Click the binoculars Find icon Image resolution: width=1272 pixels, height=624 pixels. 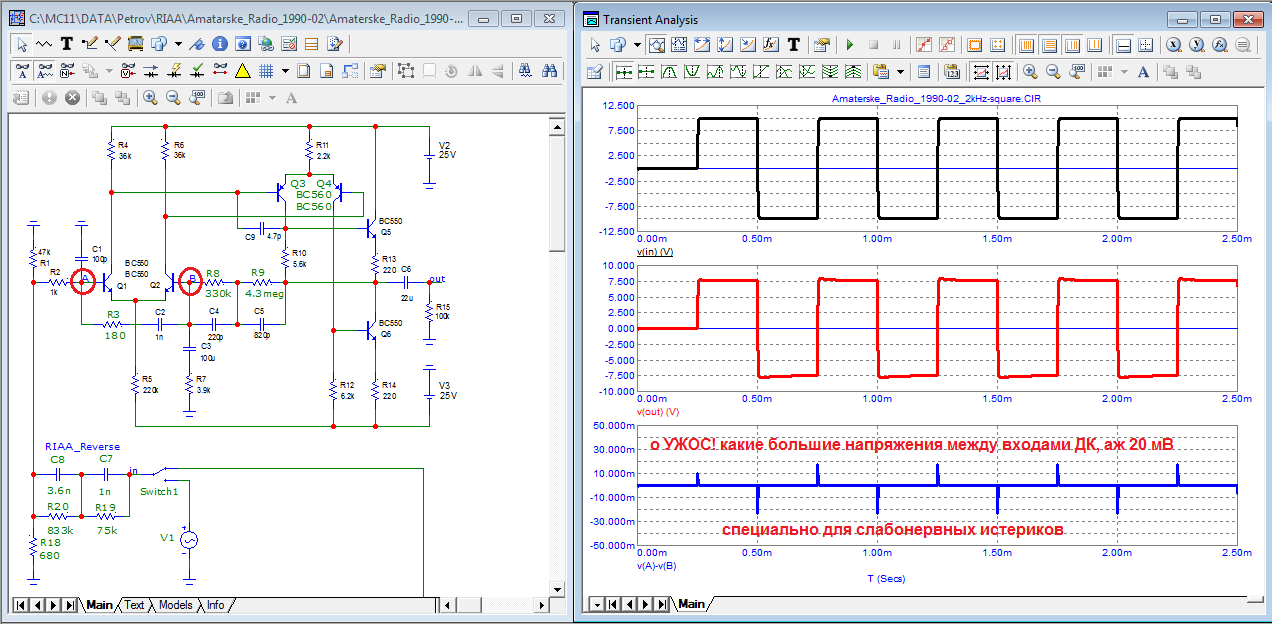549,71
